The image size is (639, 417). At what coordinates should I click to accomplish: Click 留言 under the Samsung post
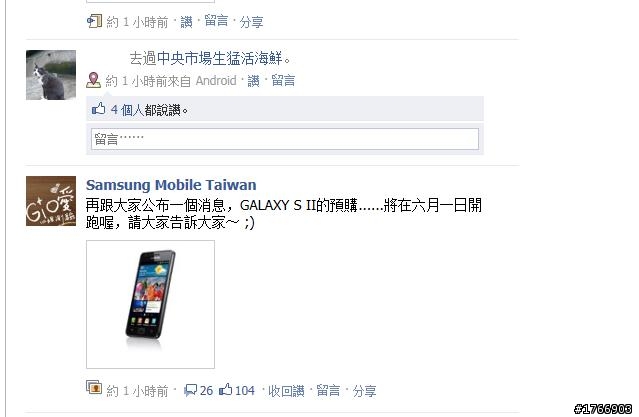click(328, 391)
